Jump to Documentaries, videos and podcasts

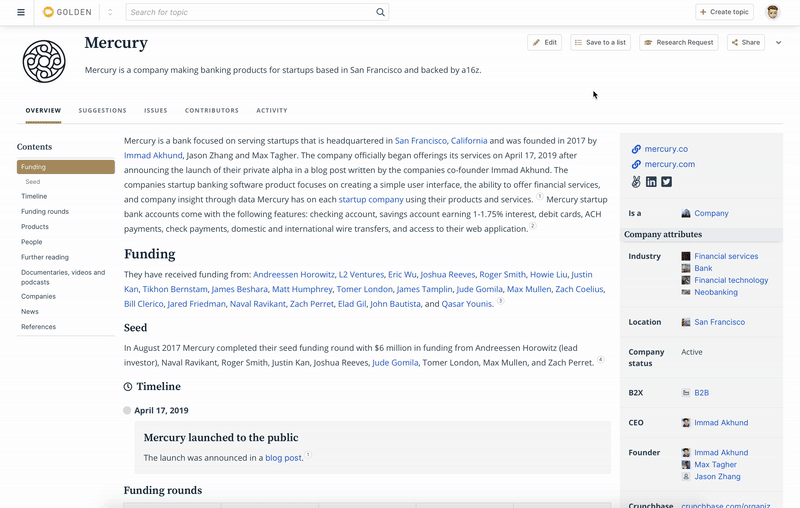click(x=63, y=277)
